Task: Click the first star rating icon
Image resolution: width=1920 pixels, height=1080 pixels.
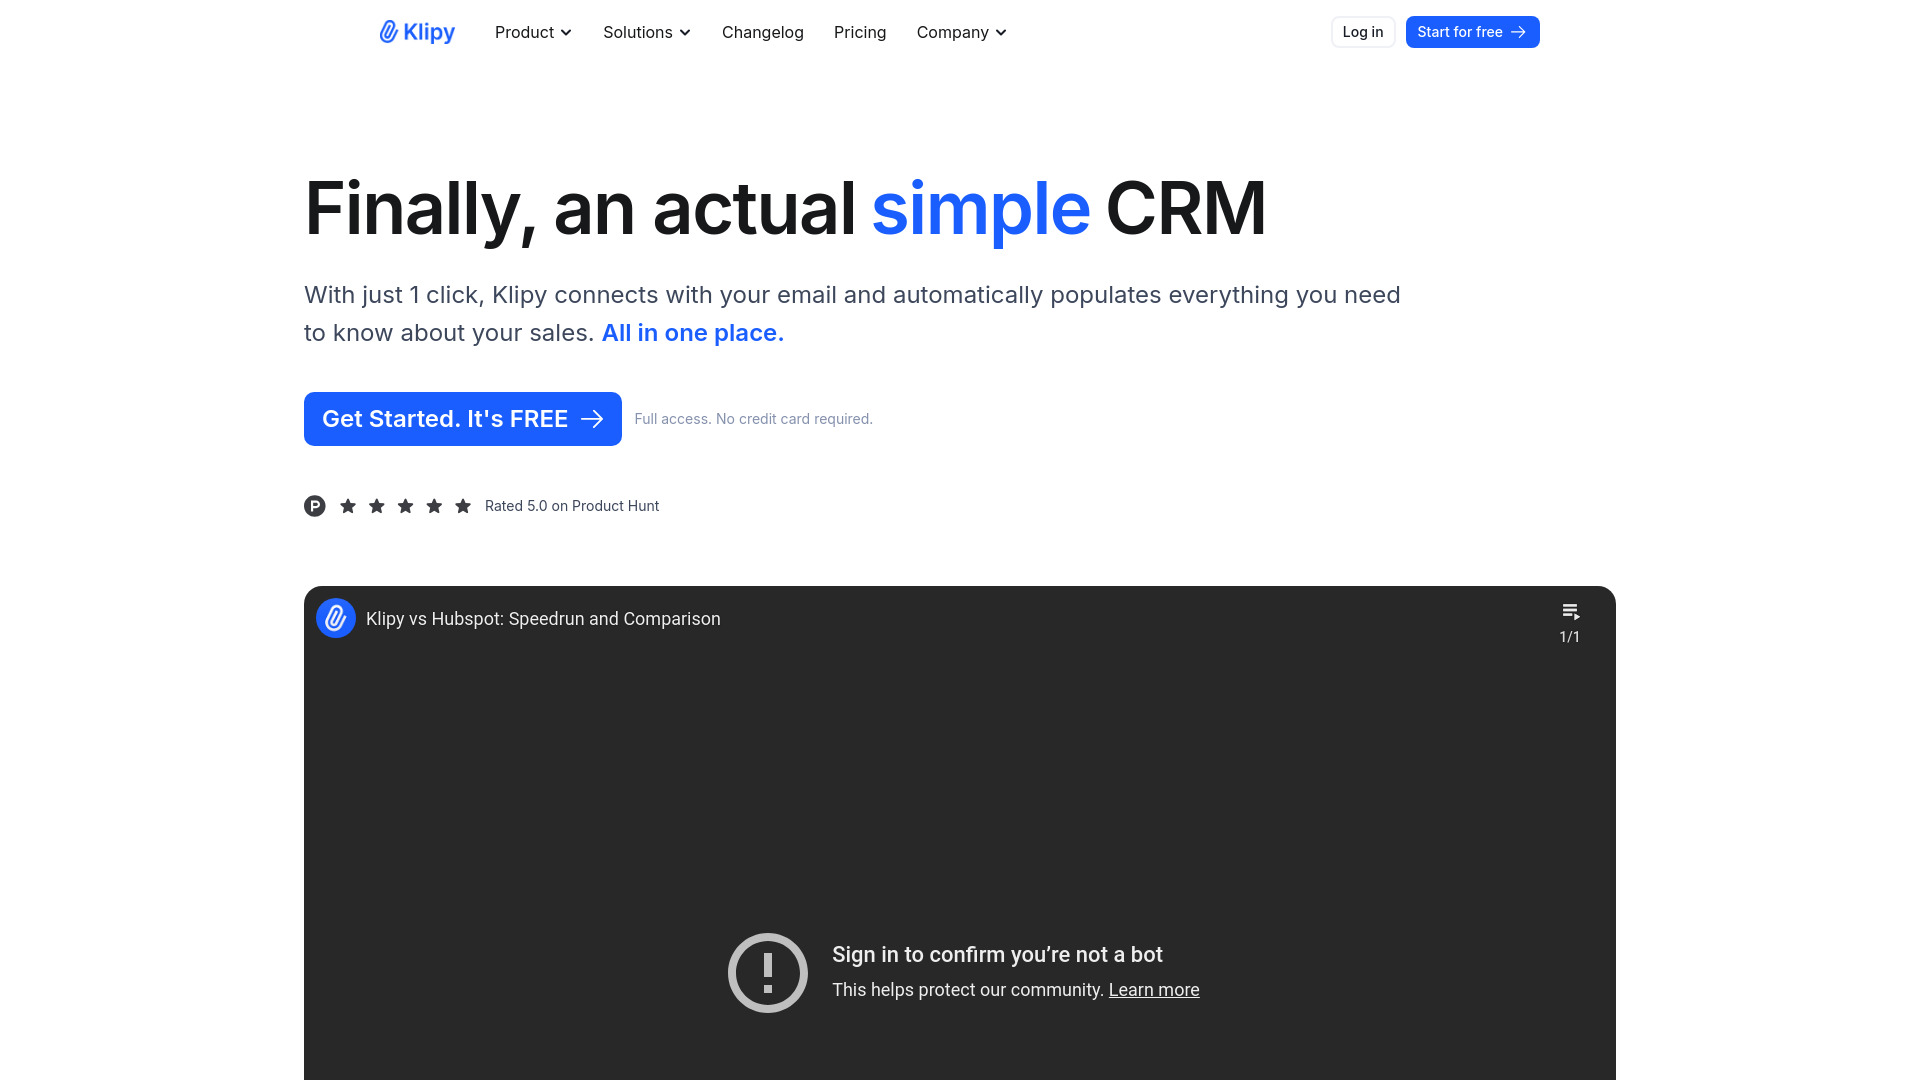Action: [348, 505]
